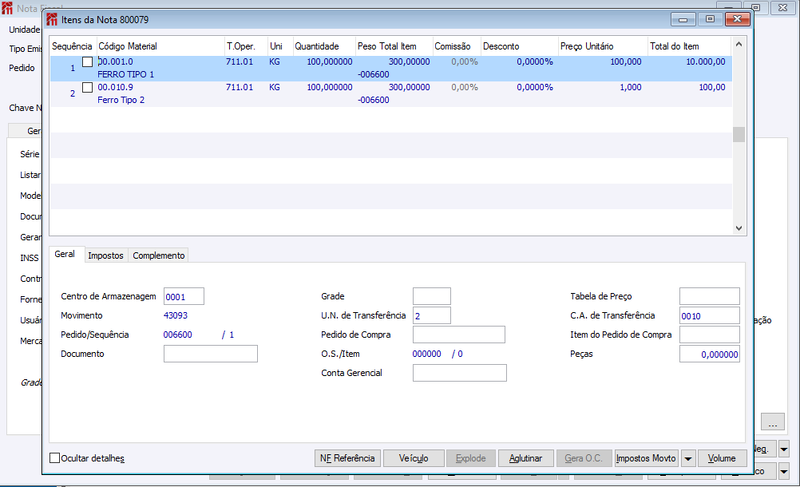Maximize the Itens da Nota dialog
Image resolution: width=800 pixels, height=487 pixels.
[710, 19]
